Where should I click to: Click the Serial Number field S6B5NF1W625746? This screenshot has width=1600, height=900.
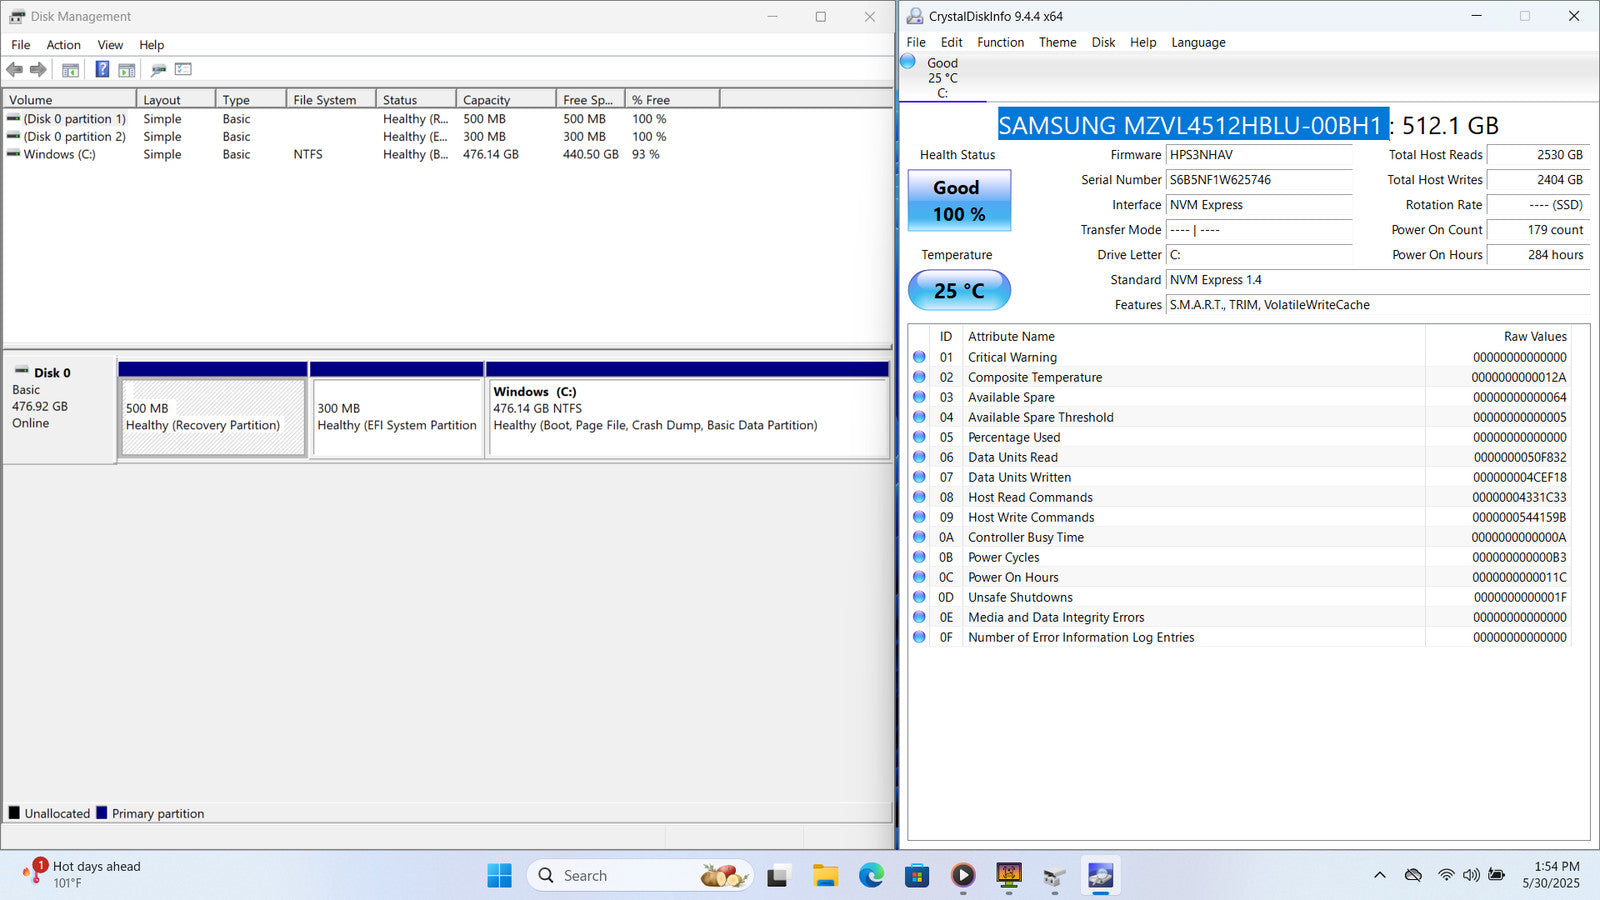1259,180
